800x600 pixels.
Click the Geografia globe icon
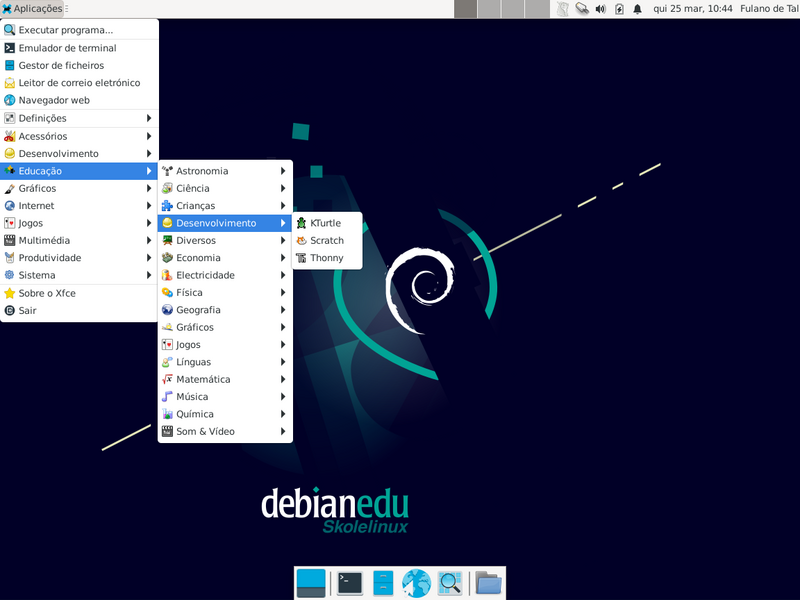click(x=167, y=310)
